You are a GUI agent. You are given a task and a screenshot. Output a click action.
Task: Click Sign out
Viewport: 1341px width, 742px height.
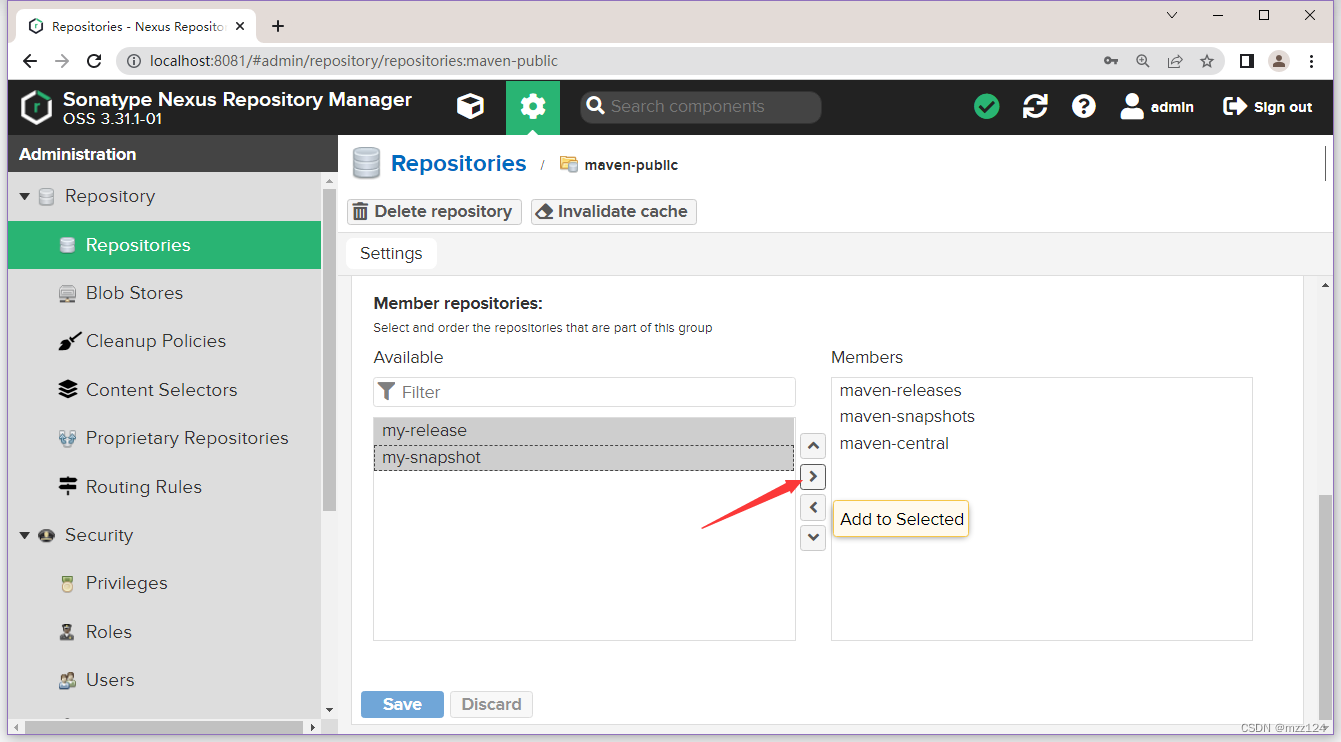pyautogui.click(x=1268, y=107)
